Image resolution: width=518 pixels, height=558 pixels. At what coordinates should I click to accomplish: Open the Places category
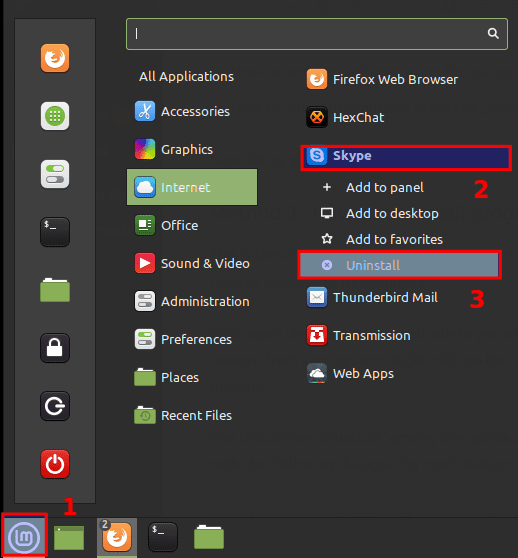coord(192,378)
